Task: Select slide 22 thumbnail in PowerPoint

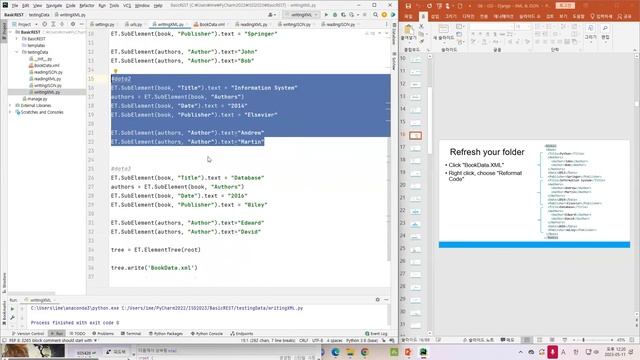Action: [x=416, y=211]
